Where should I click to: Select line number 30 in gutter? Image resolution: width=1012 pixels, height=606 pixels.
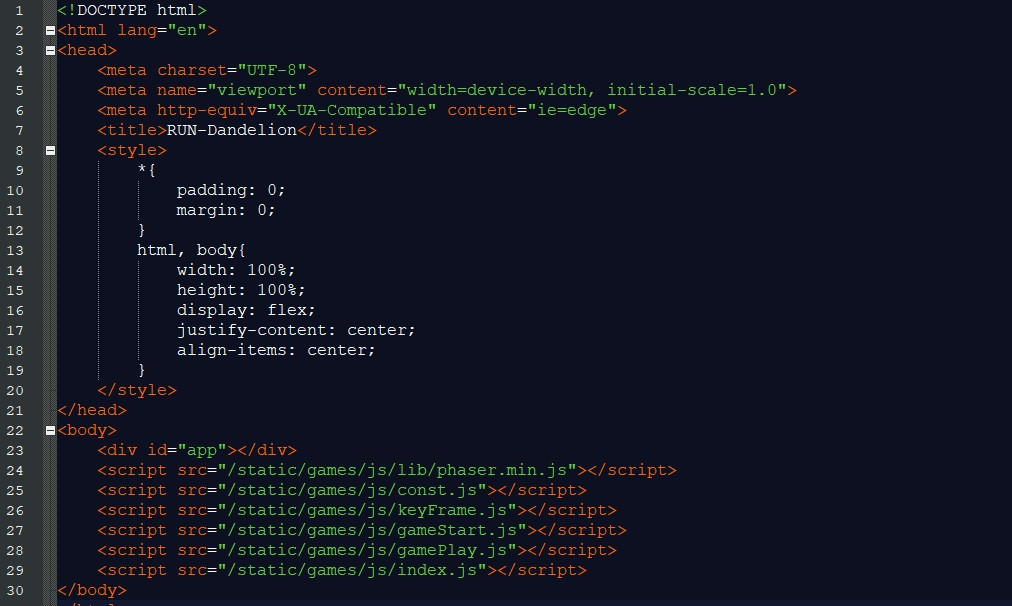(x=15, y=591)
